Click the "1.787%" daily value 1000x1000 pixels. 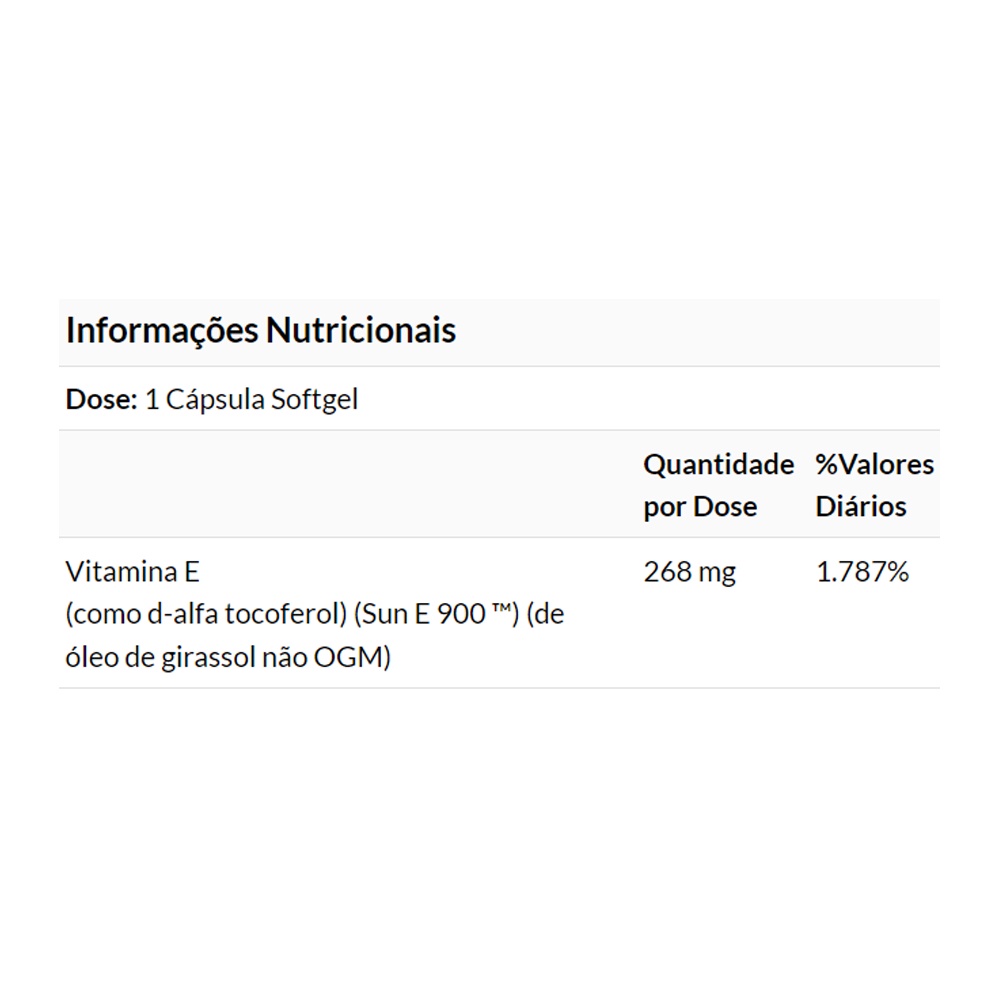click(x=862, y=572)
